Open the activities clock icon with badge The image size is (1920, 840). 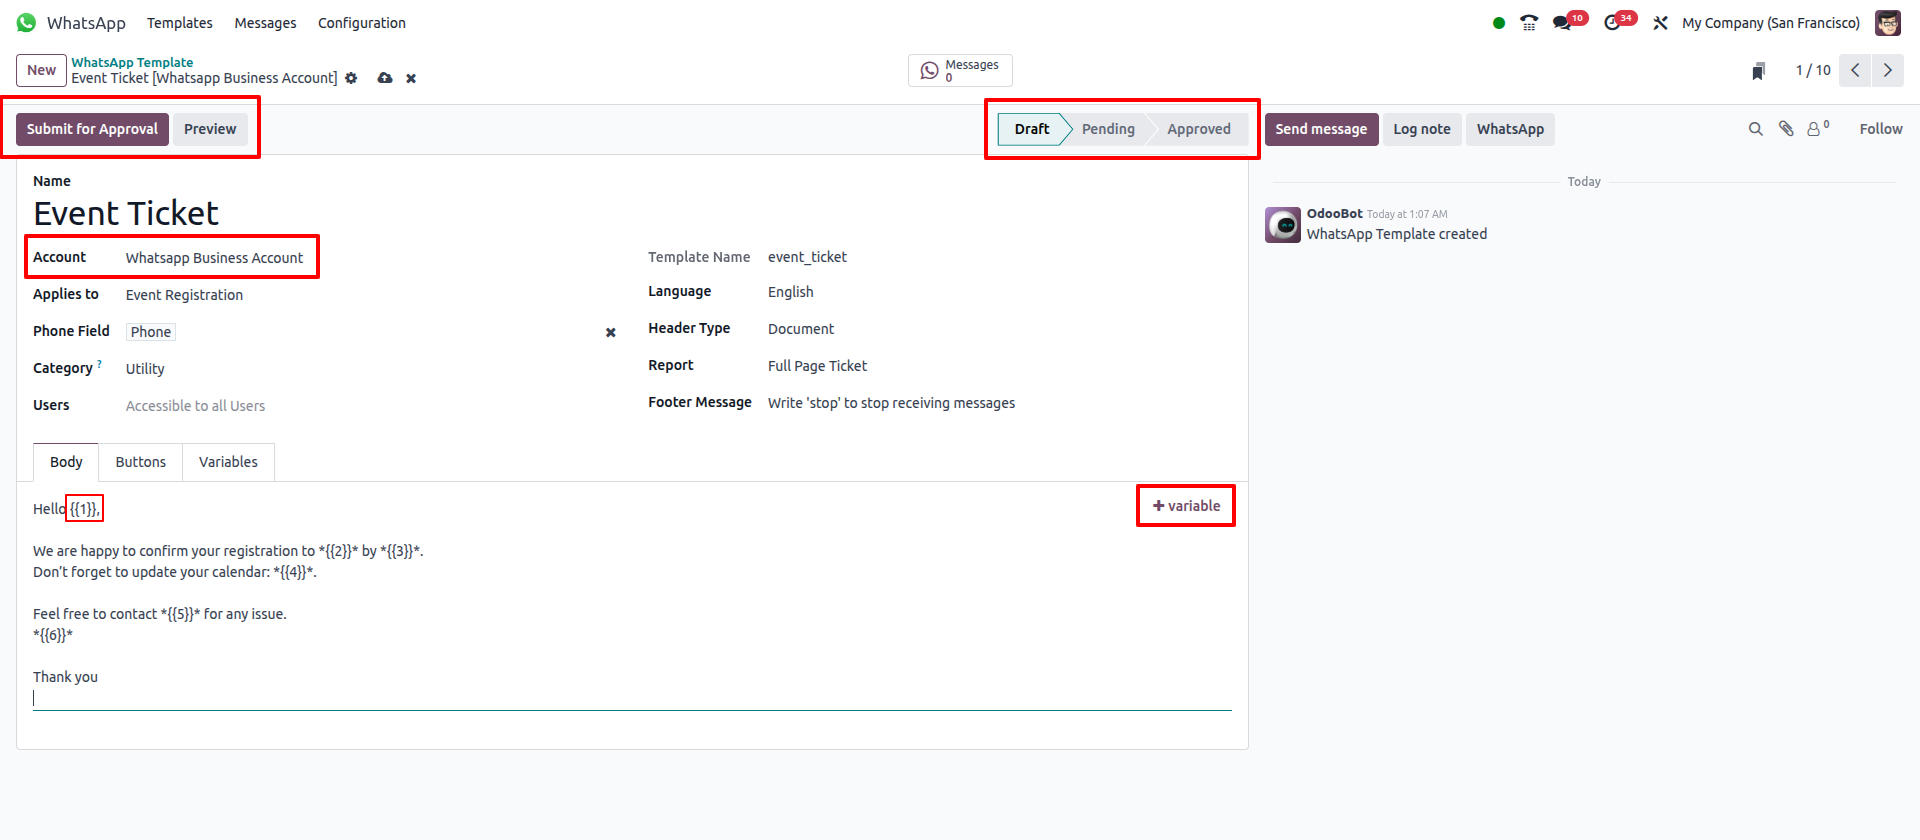[1612, 23]
